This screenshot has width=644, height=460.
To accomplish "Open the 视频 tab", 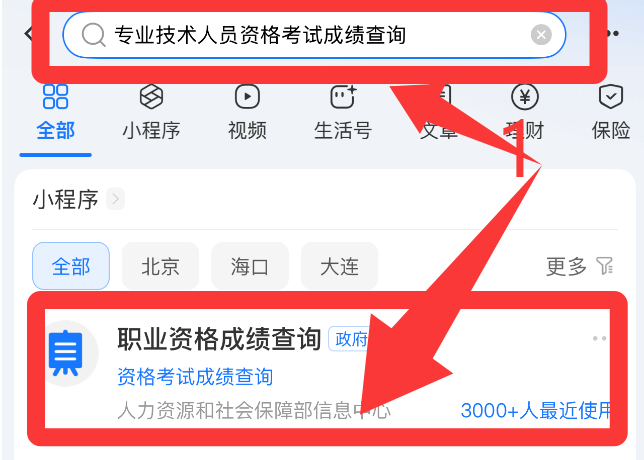I will 247,112.
